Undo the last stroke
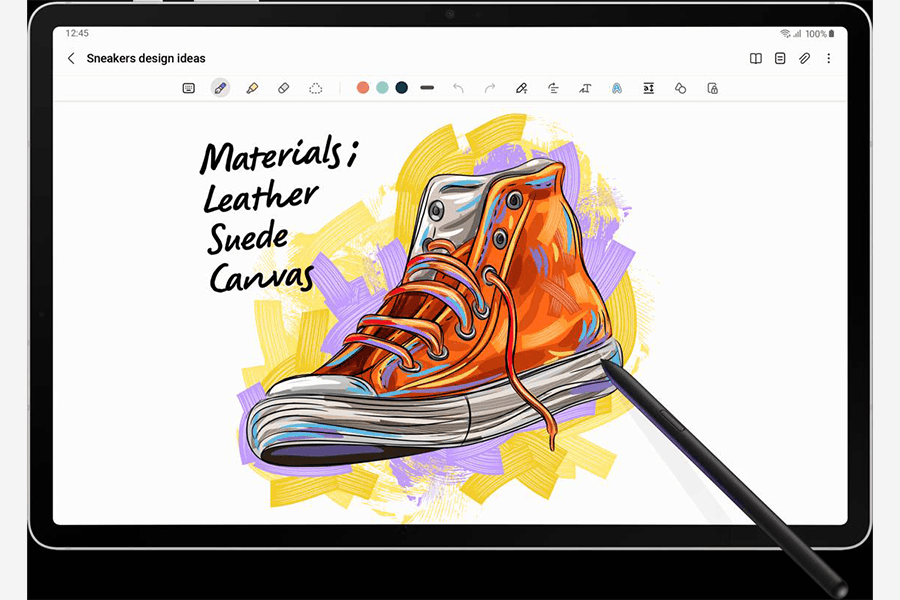The width and height of the screenshot is (900, 600). (x=458, y=88)
